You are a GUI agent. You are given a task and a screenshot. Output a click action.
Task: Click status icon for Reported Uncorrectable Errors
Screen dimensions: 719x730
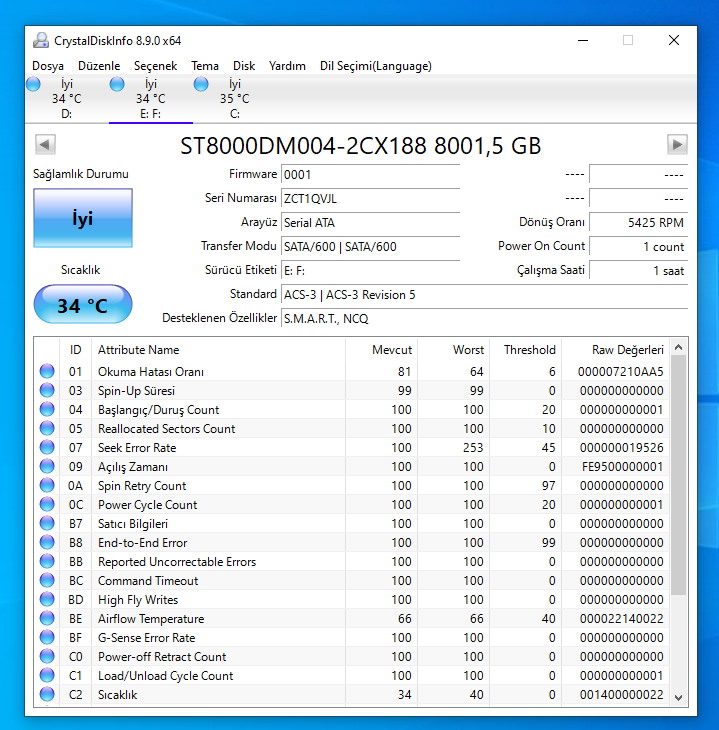click(47, 561)
